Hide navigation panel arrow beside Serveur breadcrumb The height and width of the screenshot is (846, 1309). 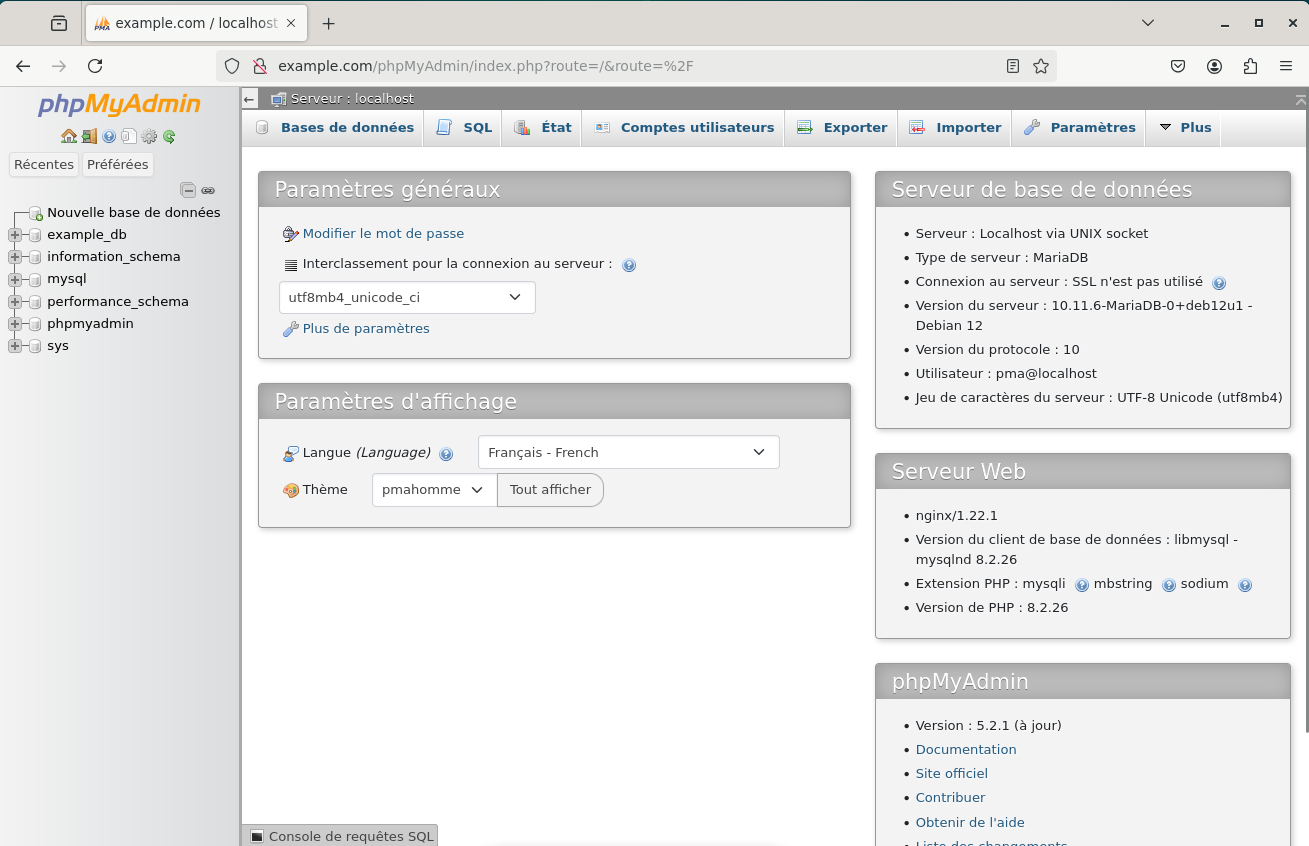tap(250, 99)
